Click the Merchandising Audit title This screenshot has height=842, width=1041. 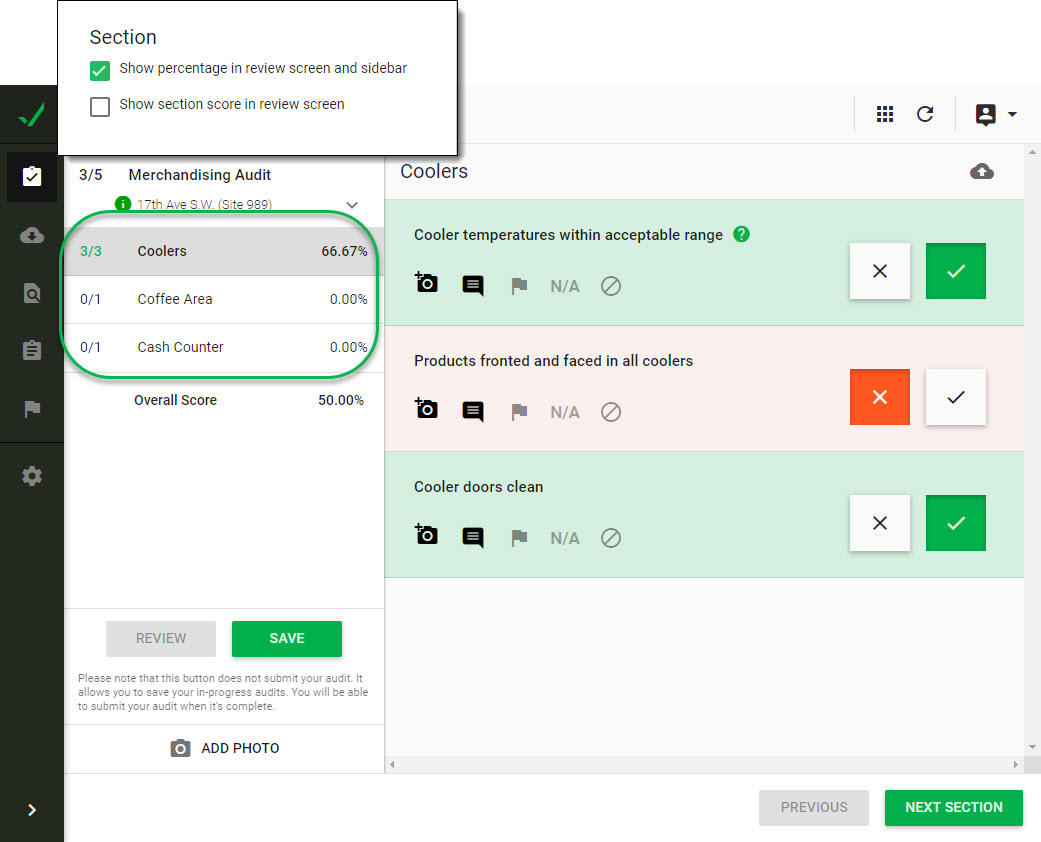(199, 175)
